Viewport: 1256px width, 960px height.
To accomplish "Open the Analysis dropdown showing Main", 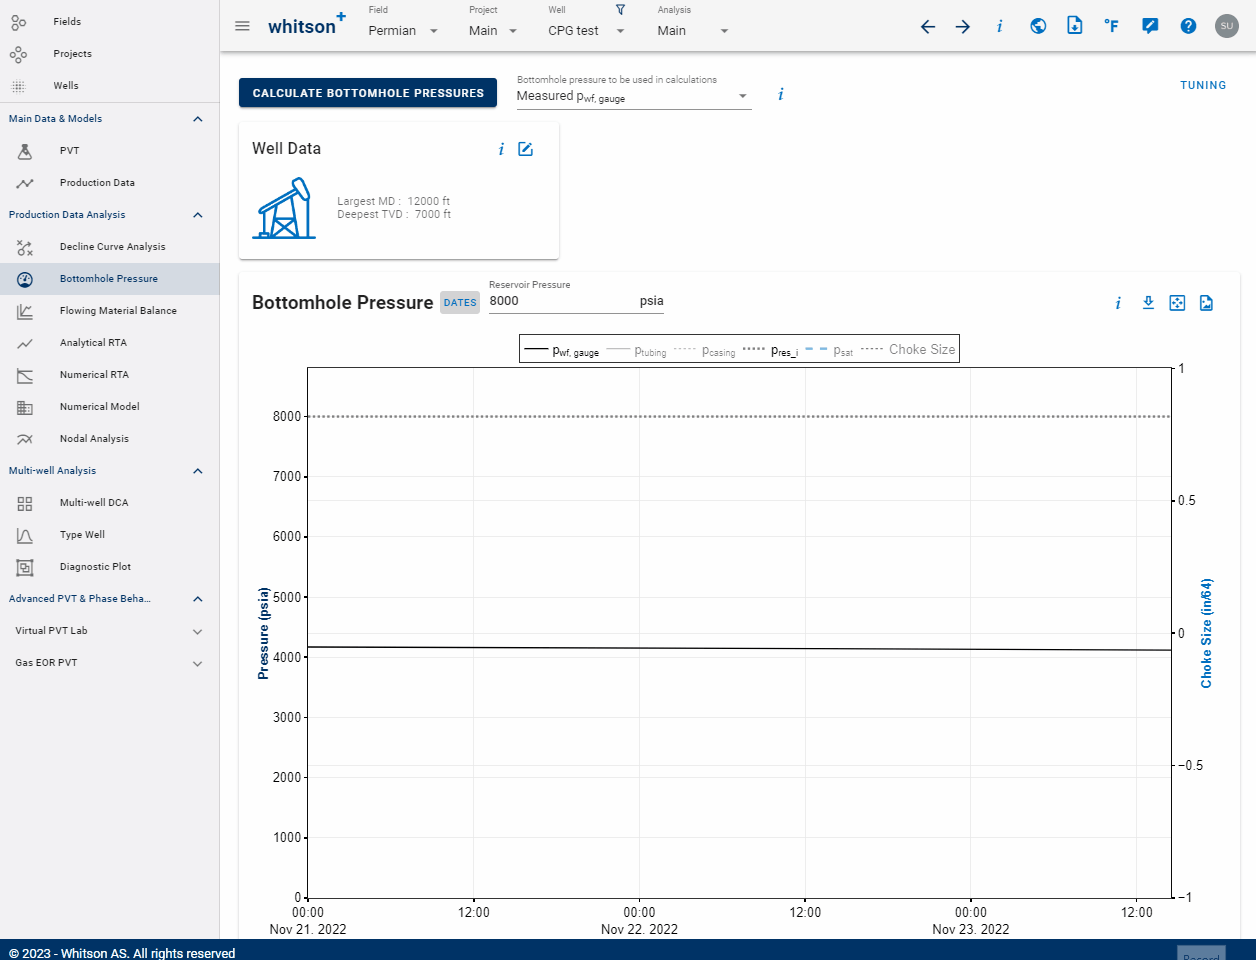I will [693, 31].
